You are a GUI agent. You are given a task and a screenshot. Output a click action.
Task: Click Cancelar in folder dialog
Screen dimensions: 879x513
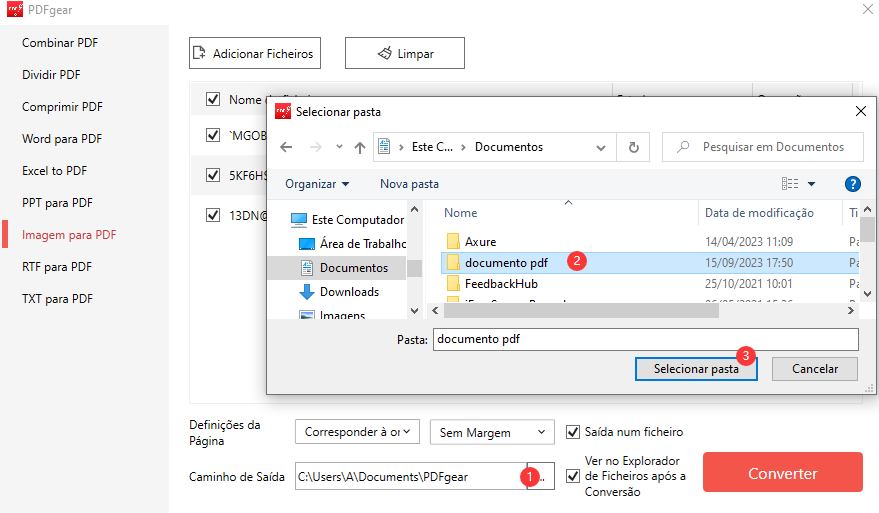click(815, 369)
